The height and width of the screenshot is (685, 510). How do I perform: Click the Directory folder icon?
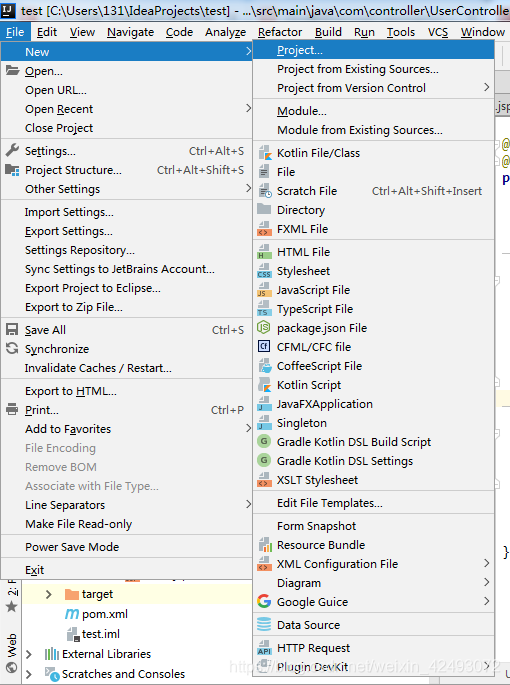coord(264,209)
